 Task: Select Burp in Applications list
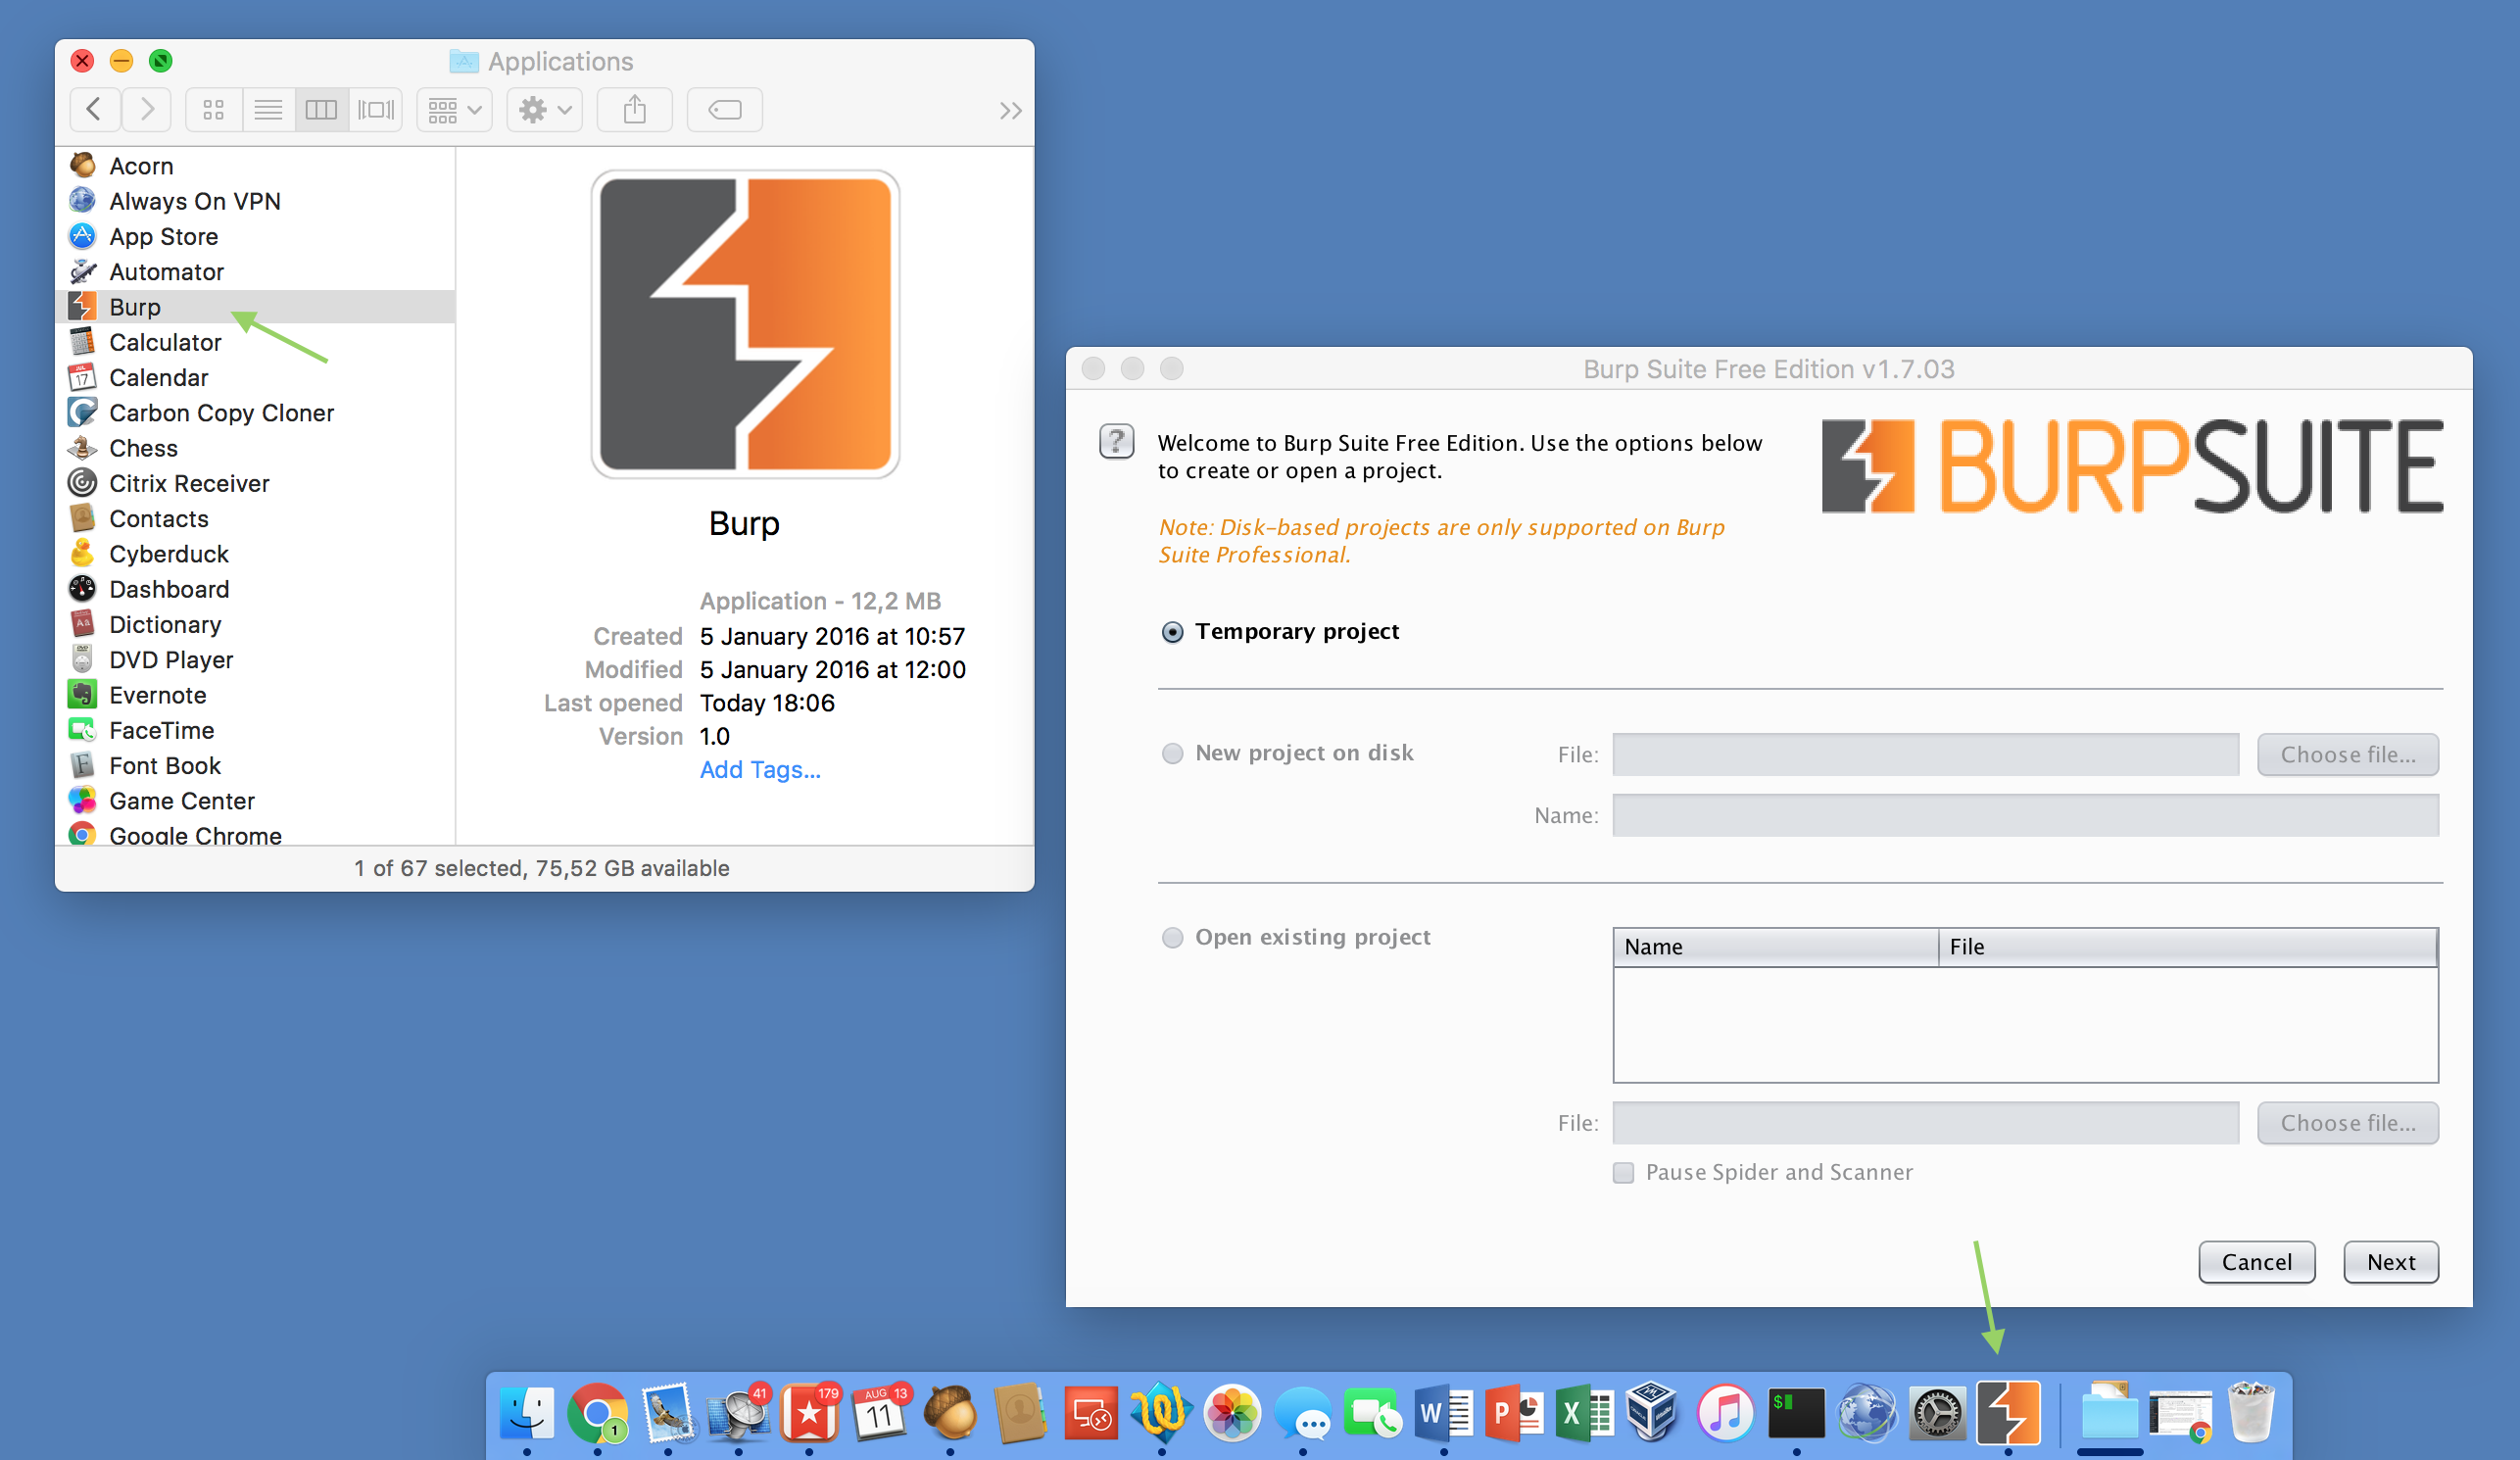click(256, 307)
